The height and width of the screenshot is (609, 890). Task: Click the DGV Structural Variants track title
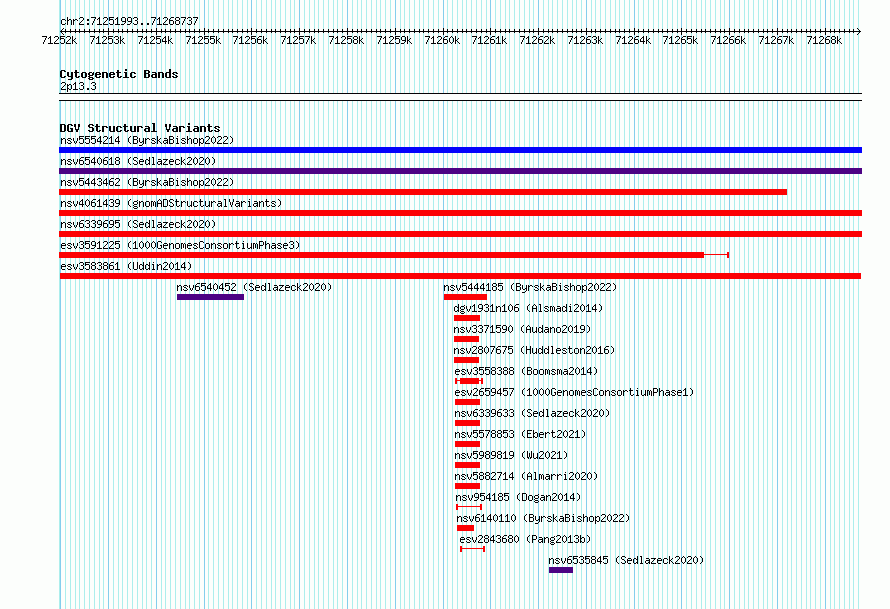(x=140, y=128)
